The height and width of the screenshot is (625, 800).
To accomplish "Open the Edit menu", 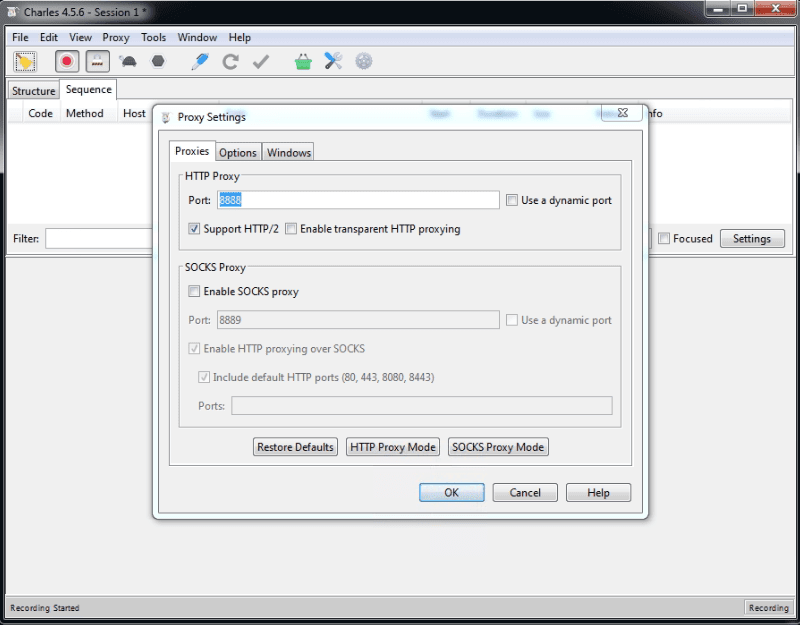I will click(49, 37).
